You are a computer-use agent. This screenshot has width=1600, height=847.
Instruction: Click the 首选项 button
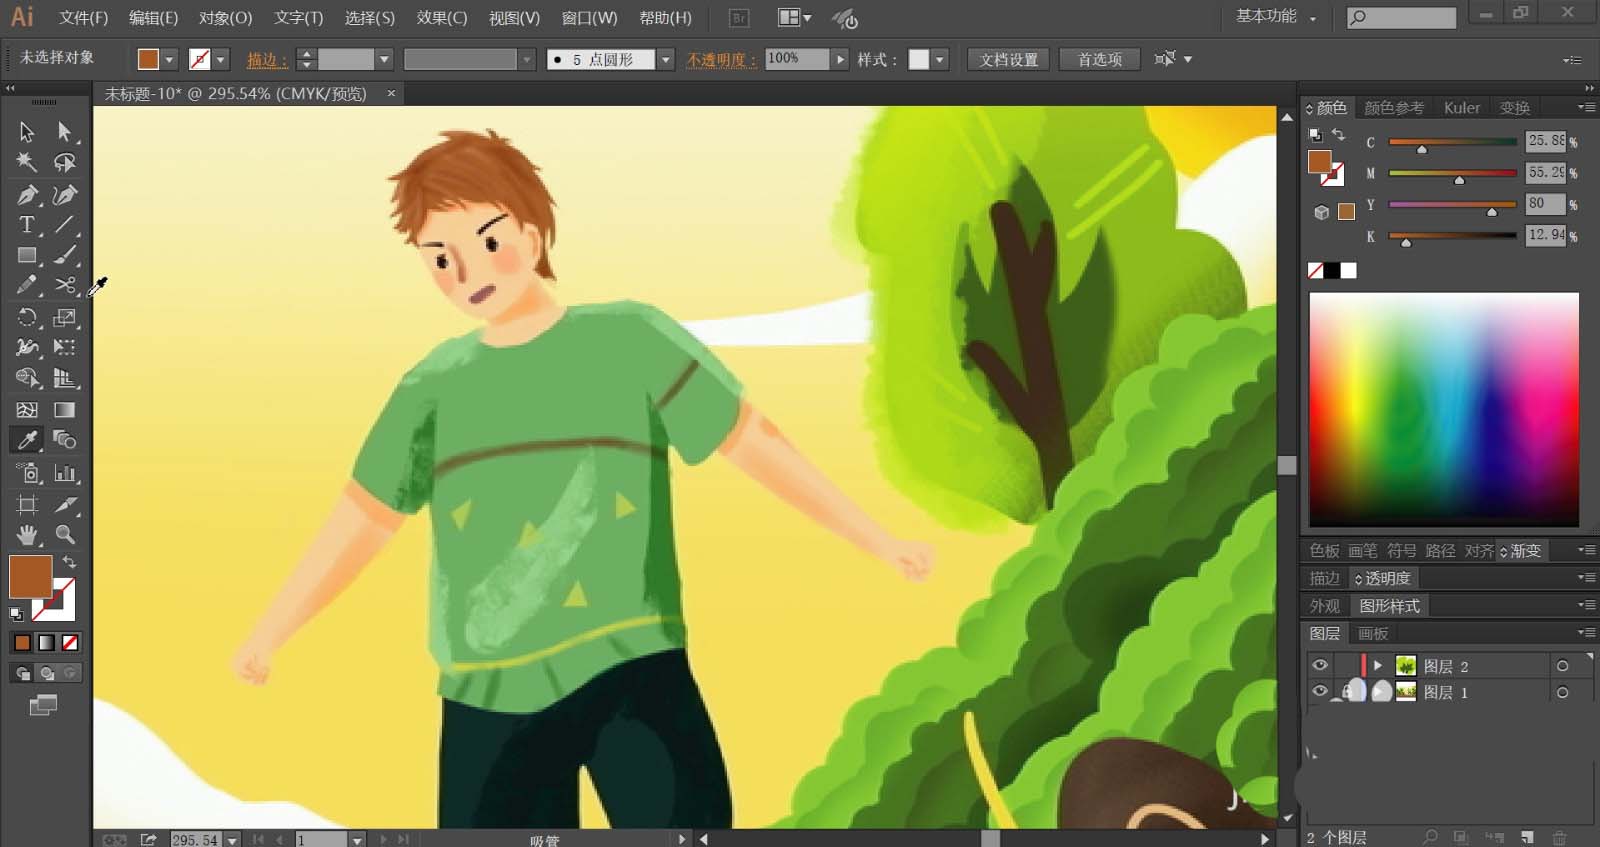coord(1099,60)
